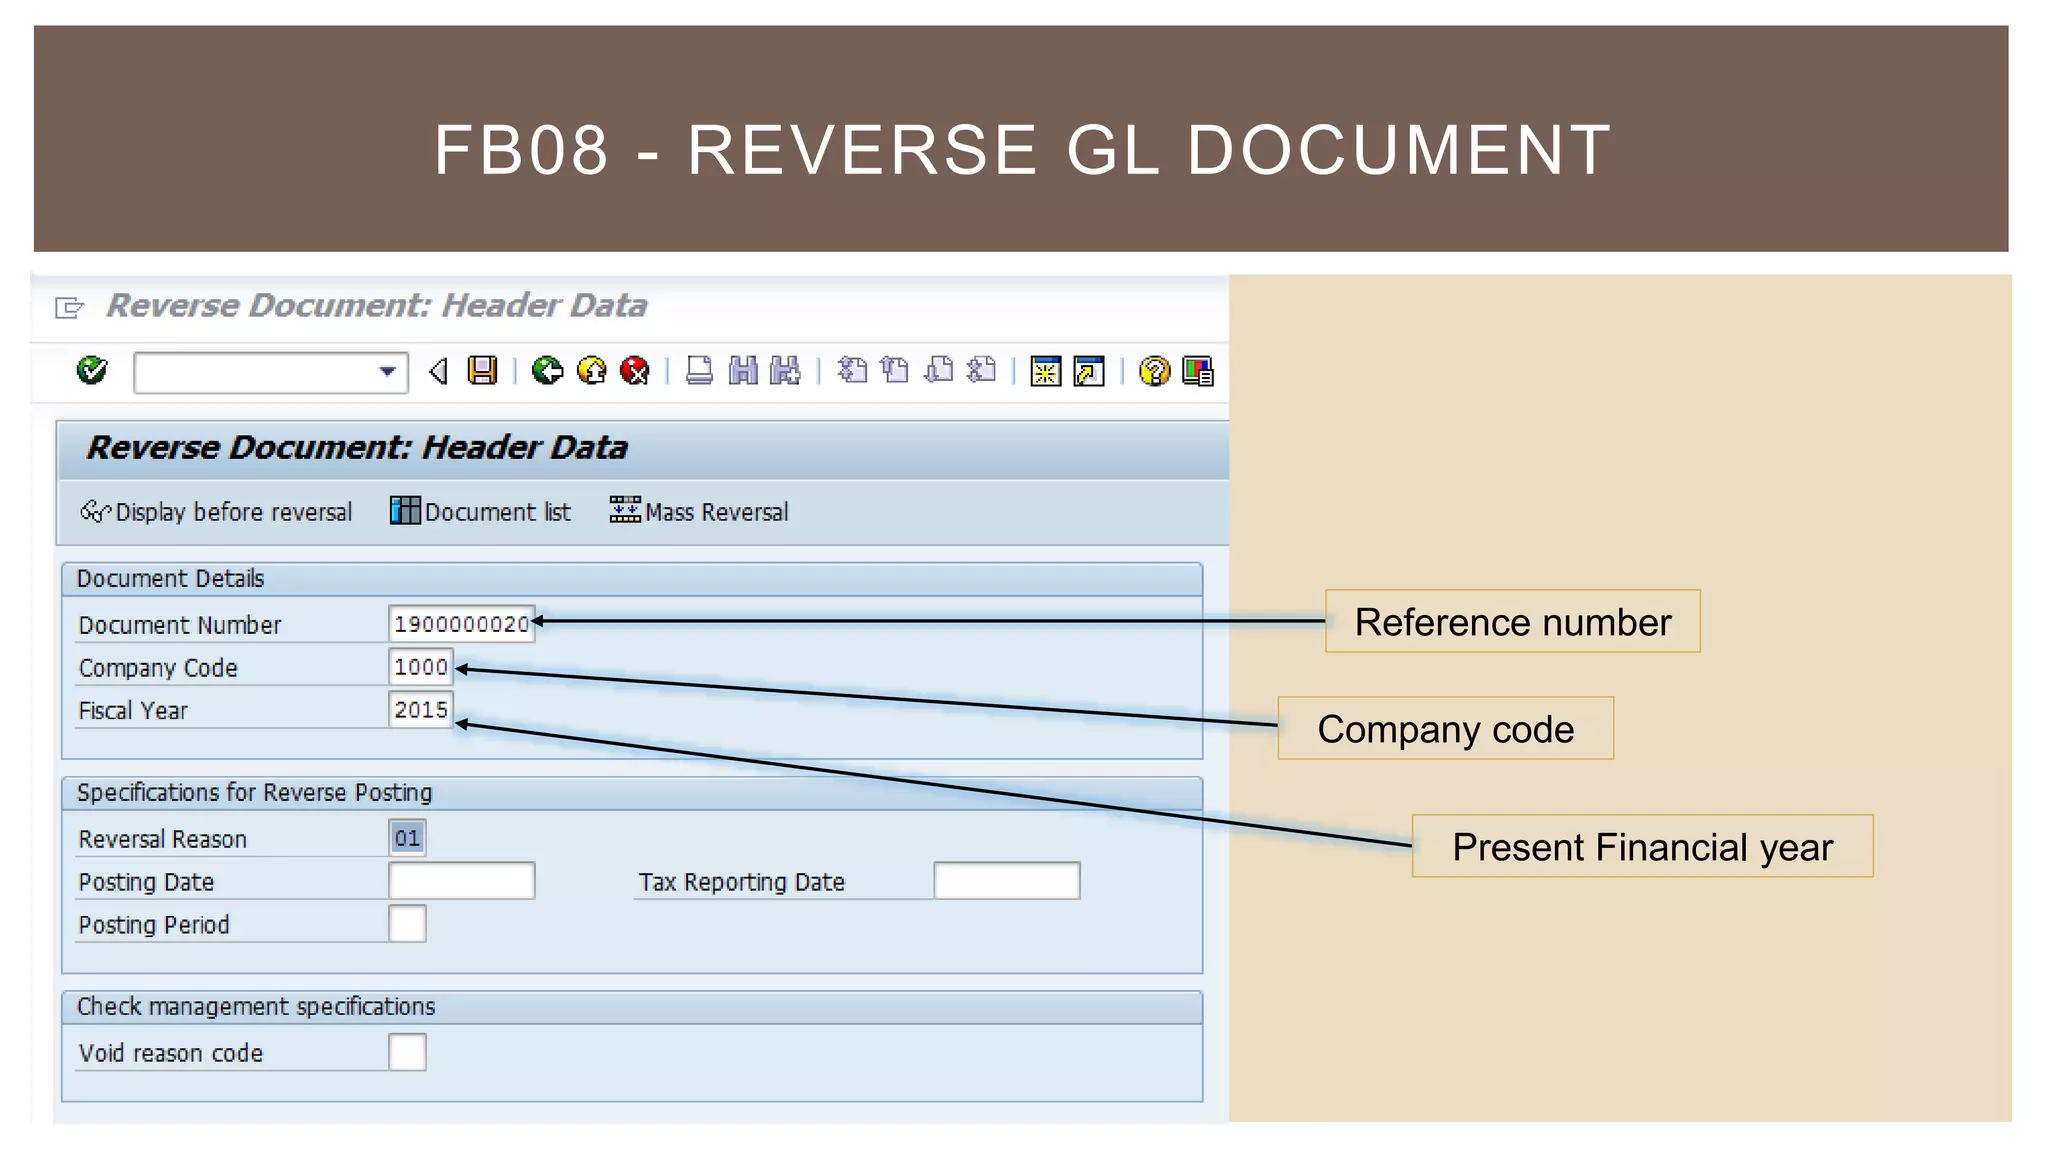Click the Reversal Reason label
The width and height of the screenshot is (2048, 1152).
tap(162, 840)
